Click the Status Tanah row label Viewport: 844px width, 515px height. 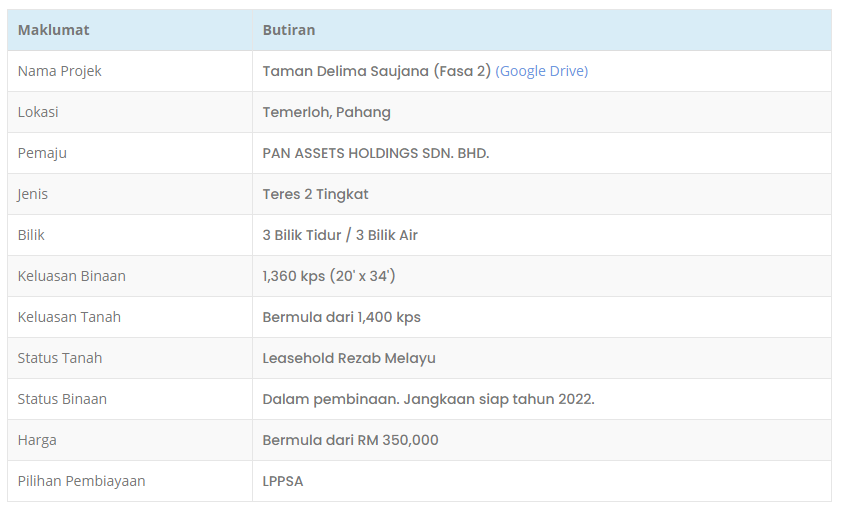tap(60, 358)
